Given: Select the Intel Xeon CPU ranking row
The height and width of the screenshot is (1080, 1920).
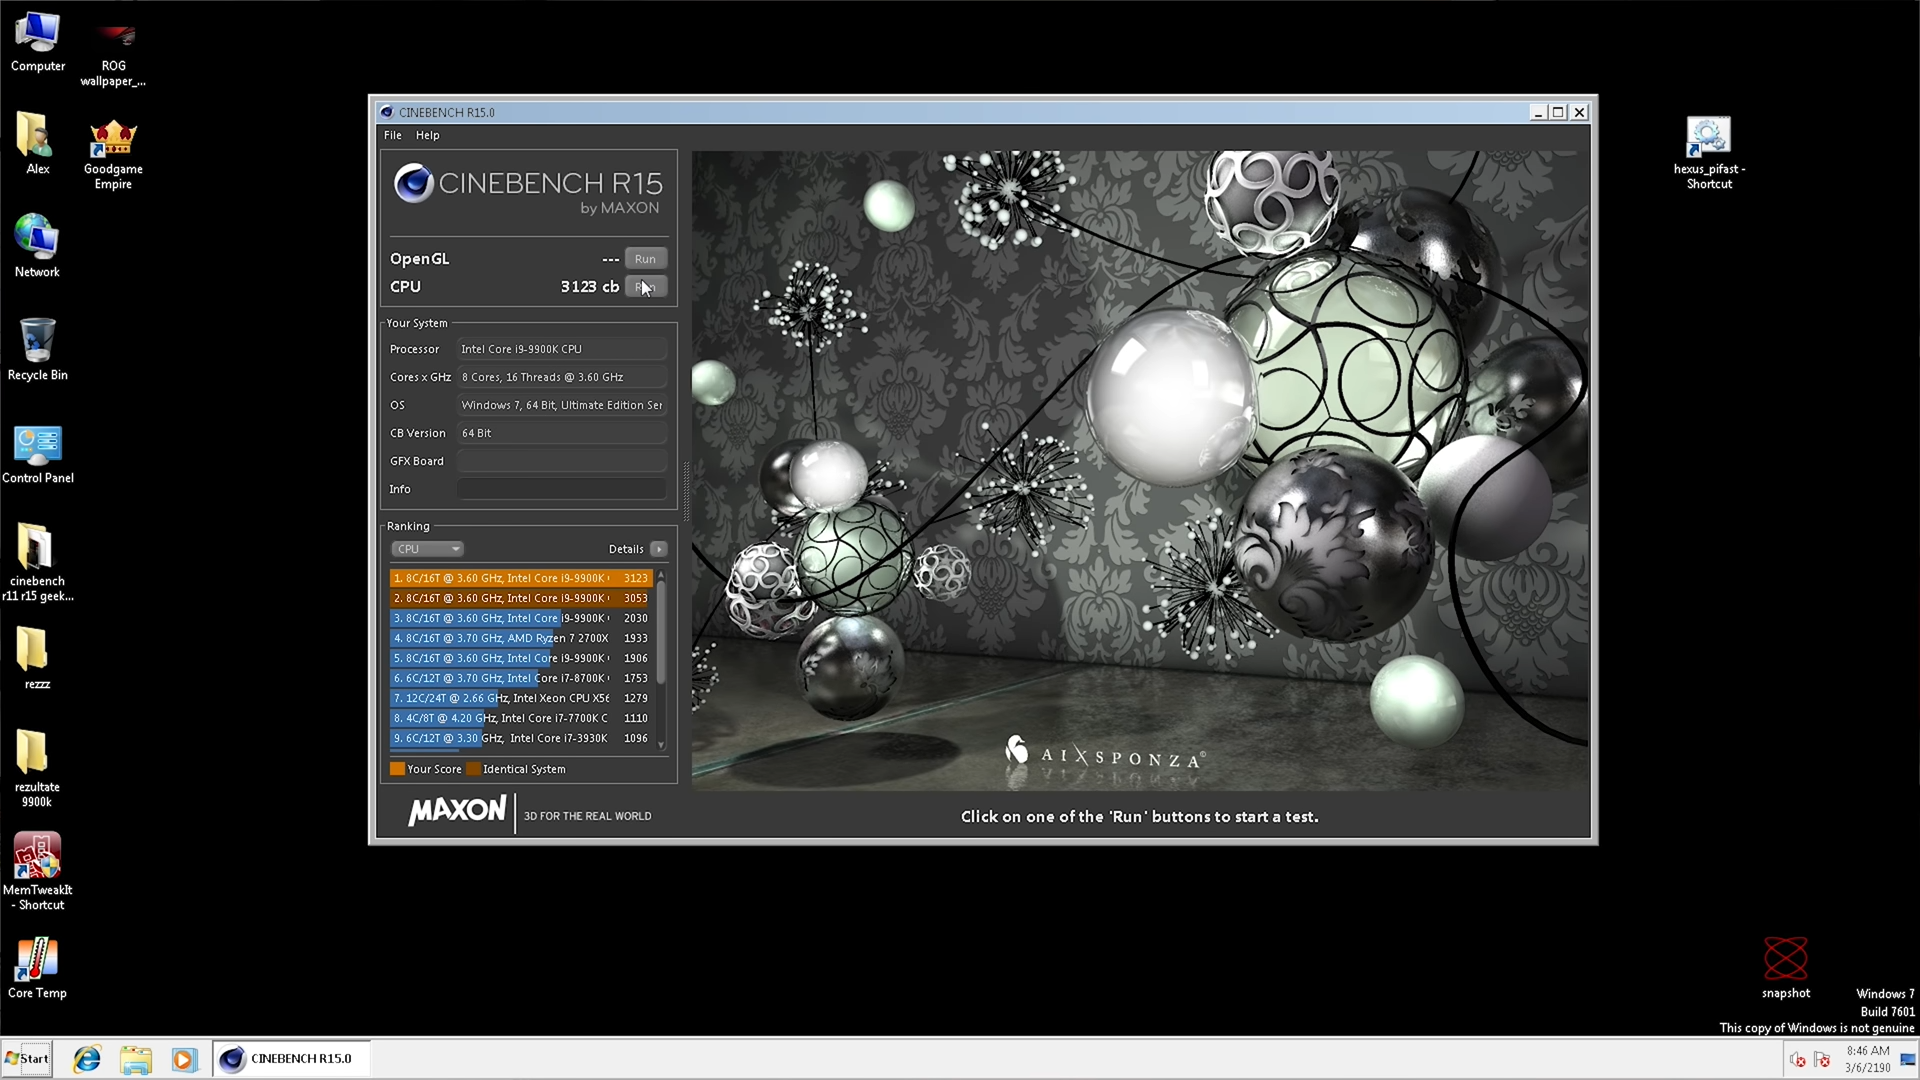Looking at the screenshot, I should tap(521, 698).
